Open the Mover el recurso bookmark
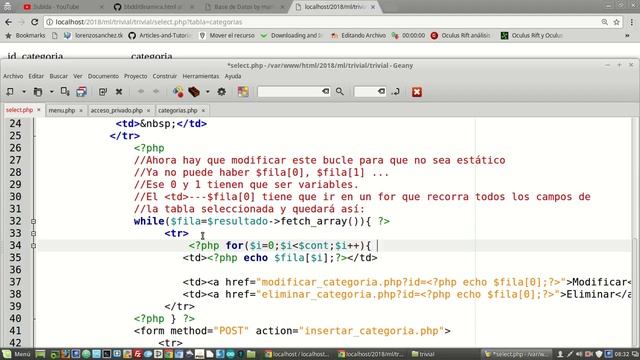The height and width of the screenshot is (360, 640). (x=227, y=36)
